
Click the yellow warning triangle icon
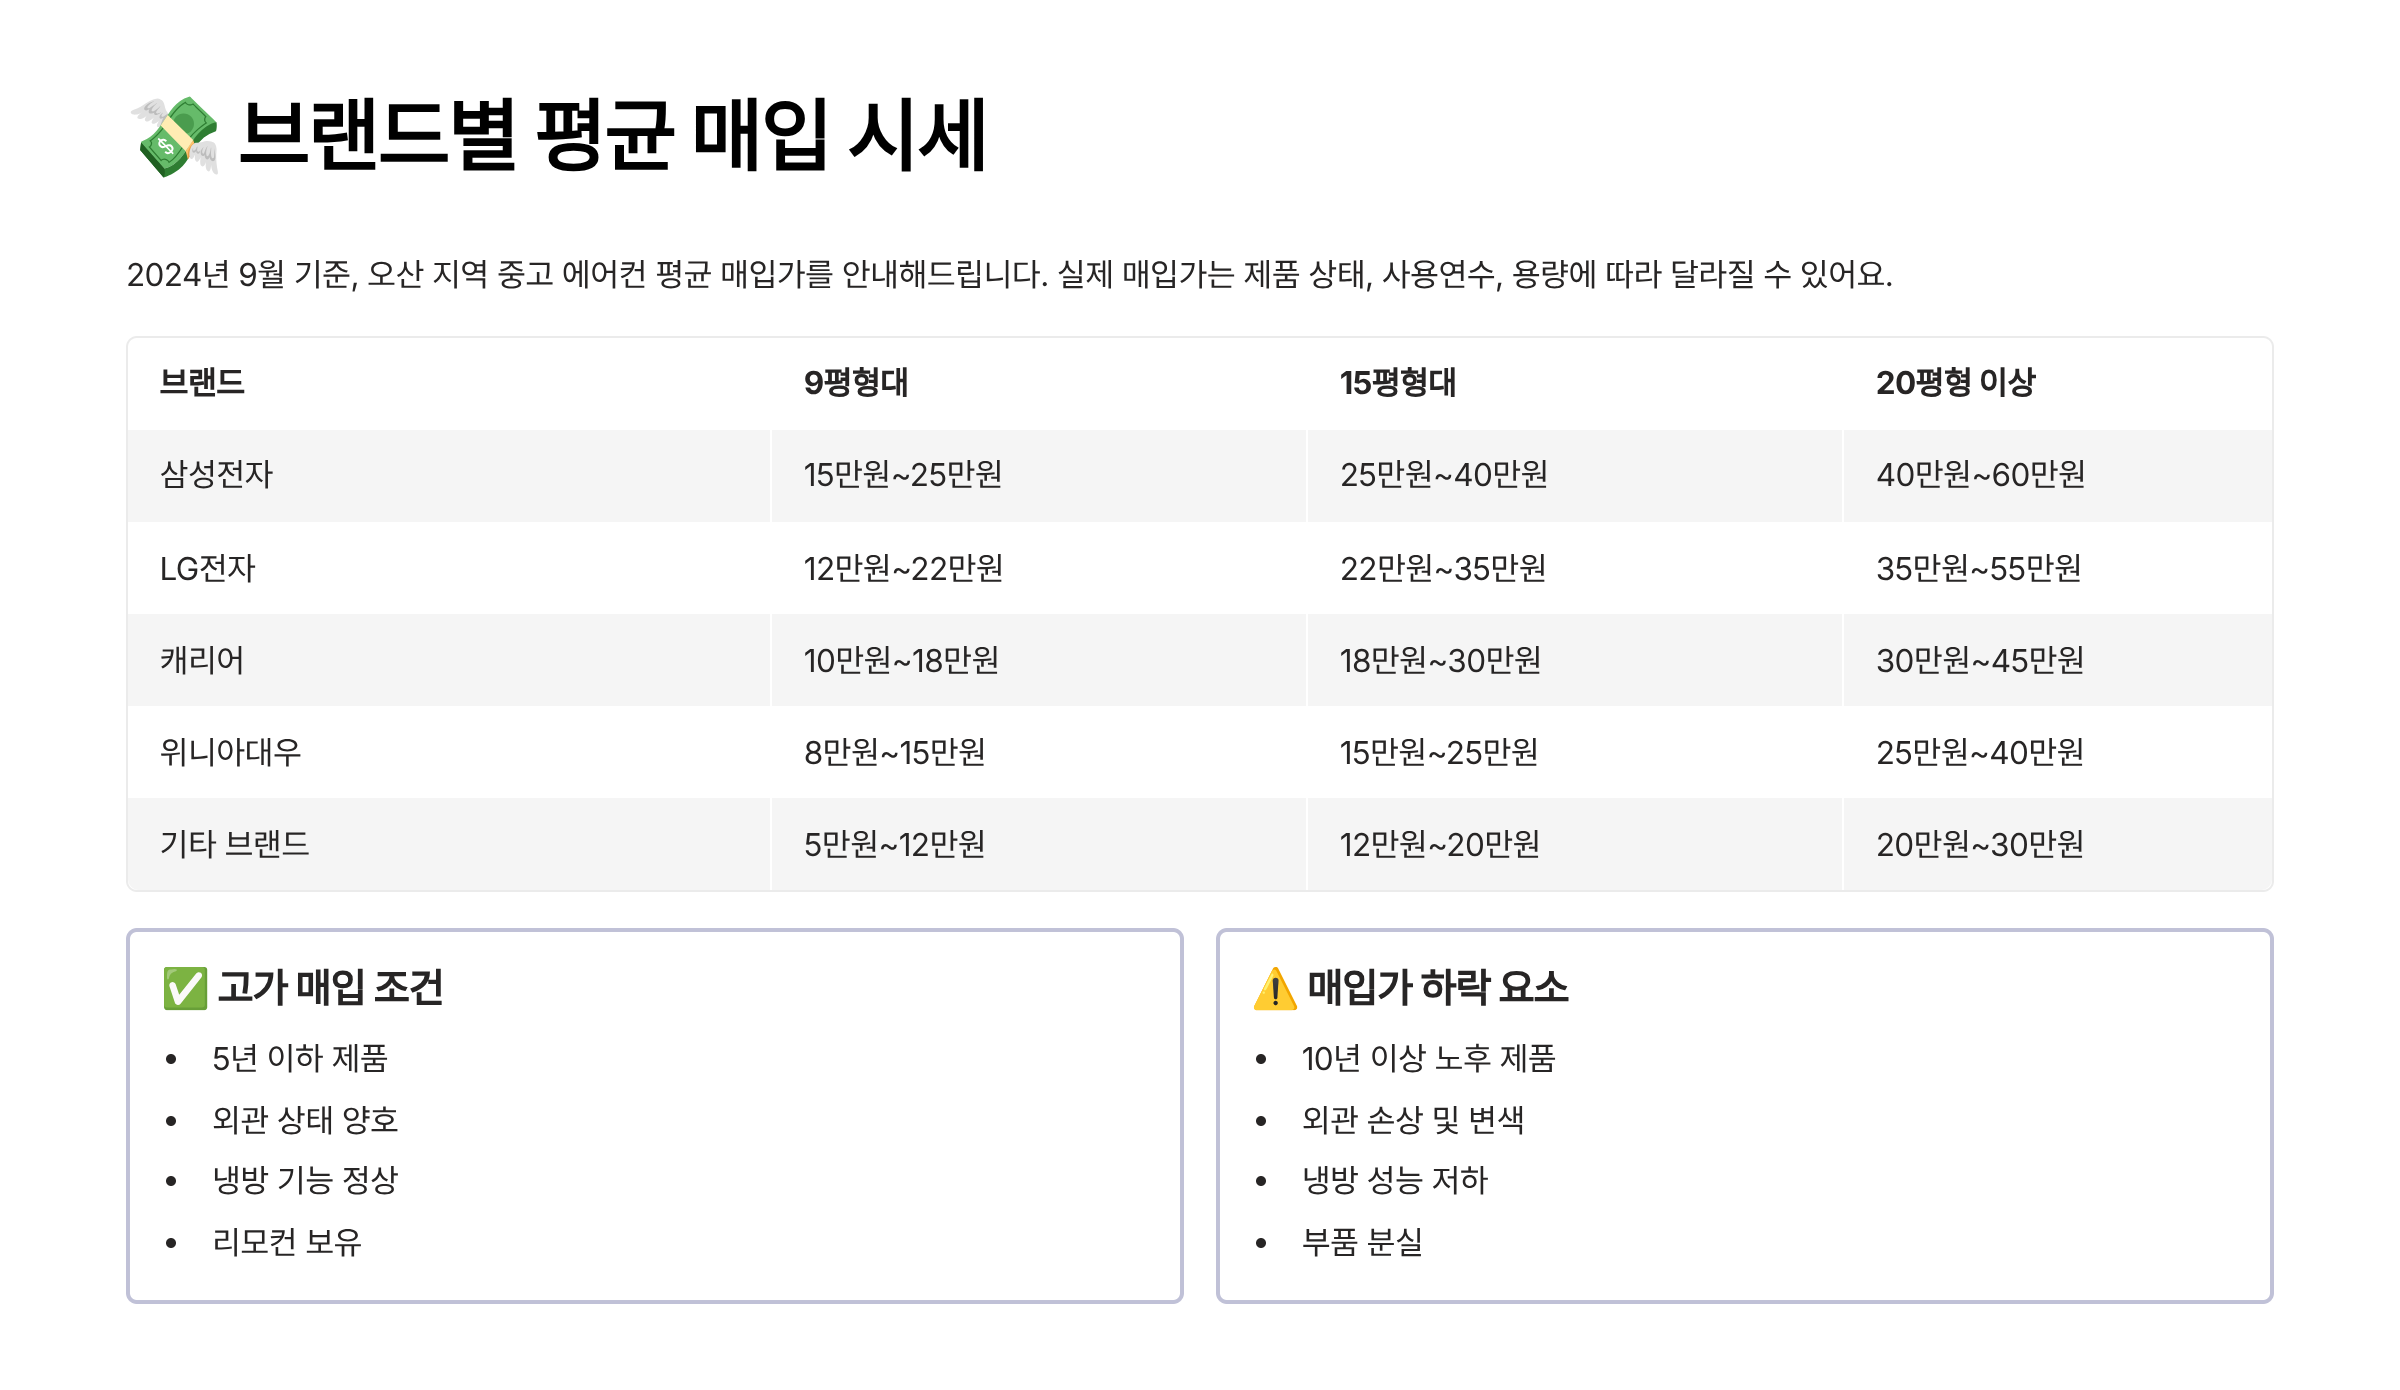point(1275,988)
